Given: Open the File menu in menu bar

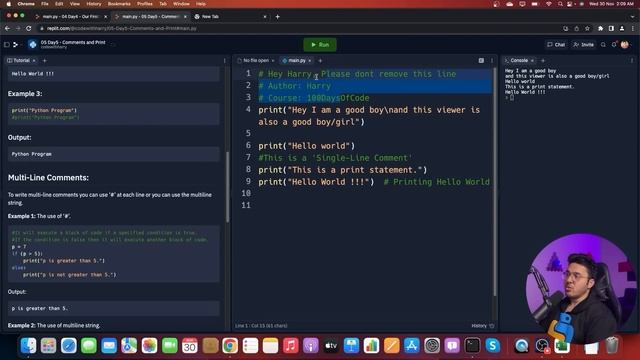Looking at the screenshot, I should [45, 4].
